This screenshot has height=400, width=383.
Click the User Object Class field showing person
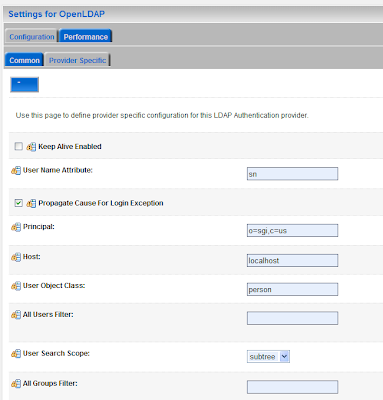(292, 289)
